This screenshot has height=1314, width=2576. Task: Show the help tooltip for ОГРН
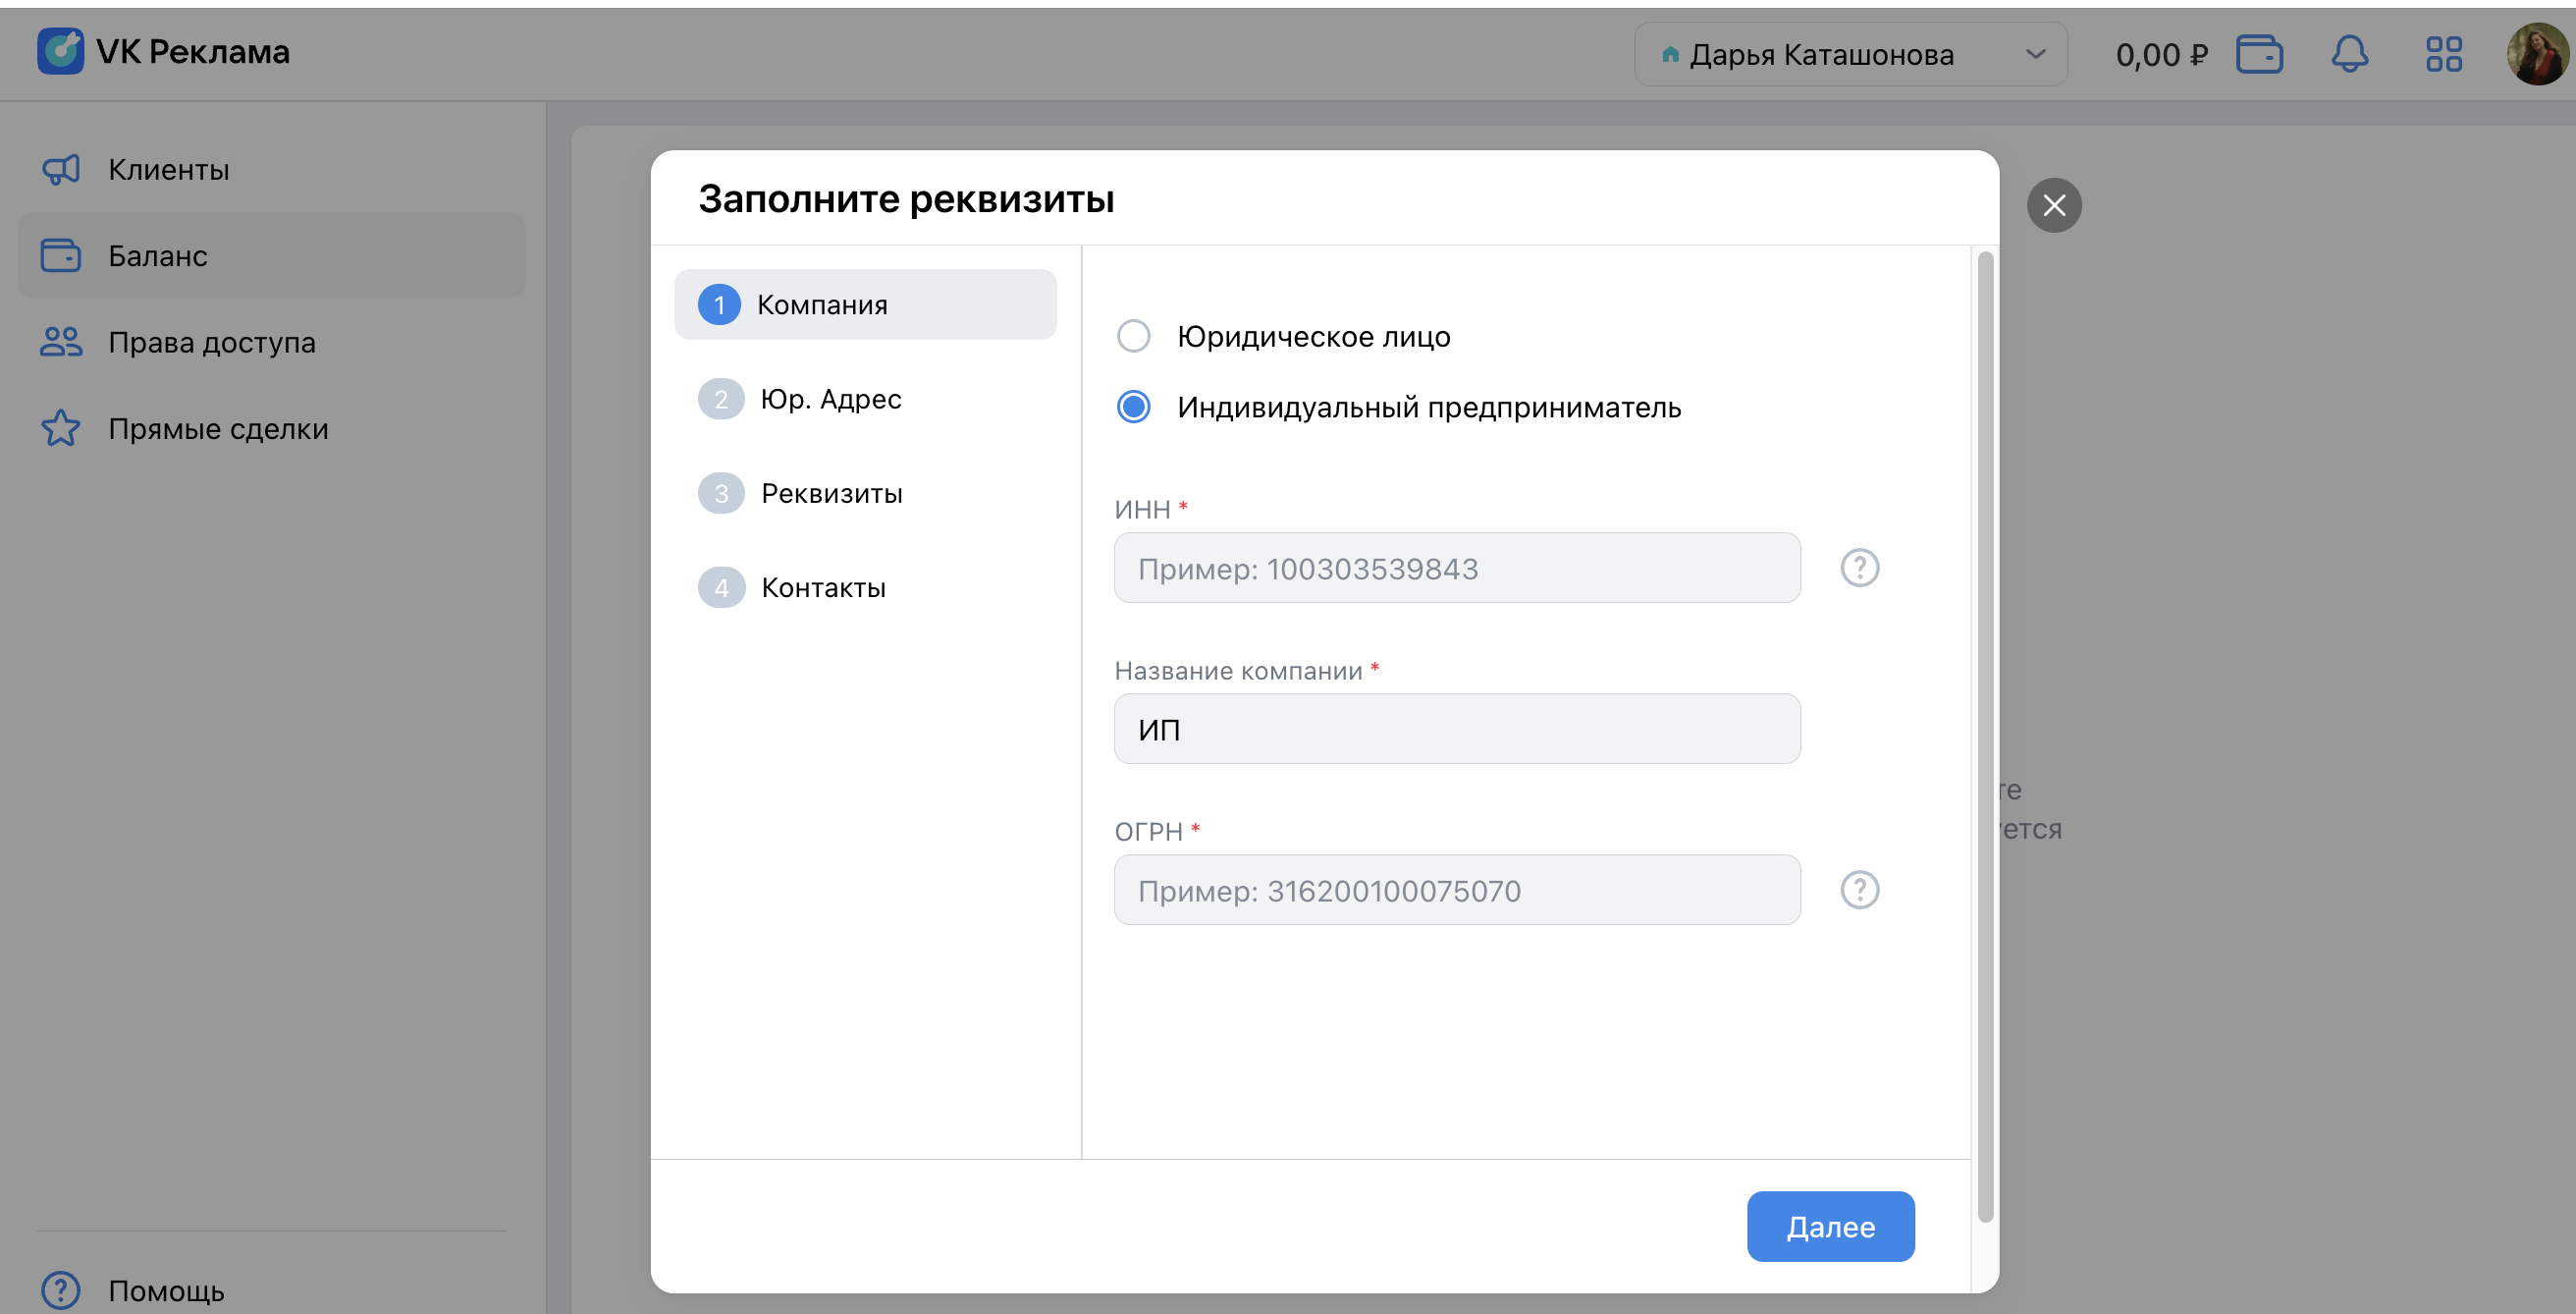(x=1859, y=890)
